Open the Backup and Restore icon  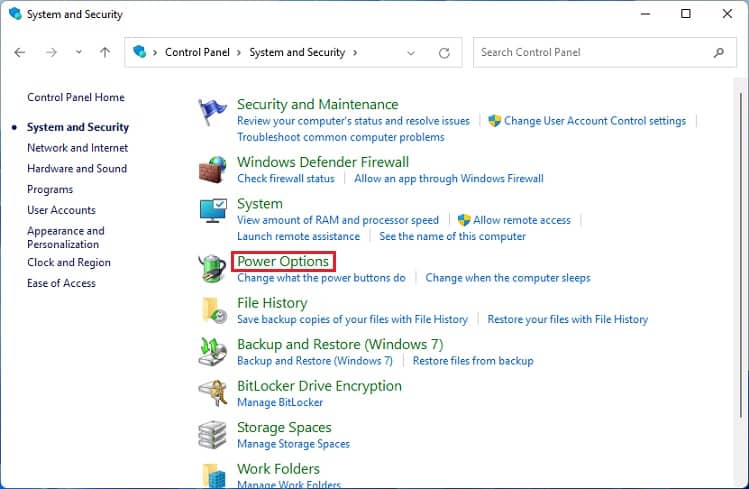(212, 351)
